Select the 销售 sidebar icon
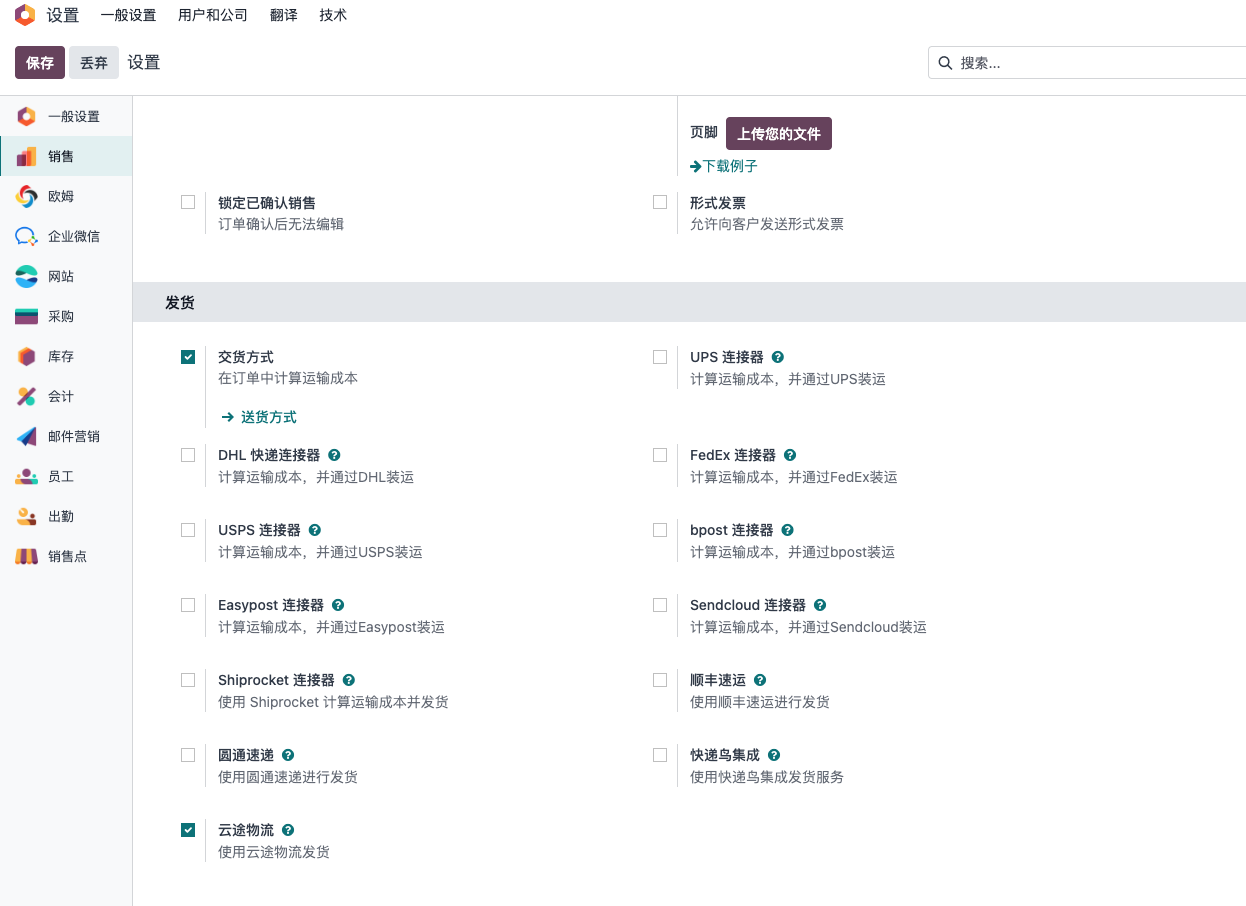Image resolution: width=1246 pixels, height=906 pixels. (26, 156)
